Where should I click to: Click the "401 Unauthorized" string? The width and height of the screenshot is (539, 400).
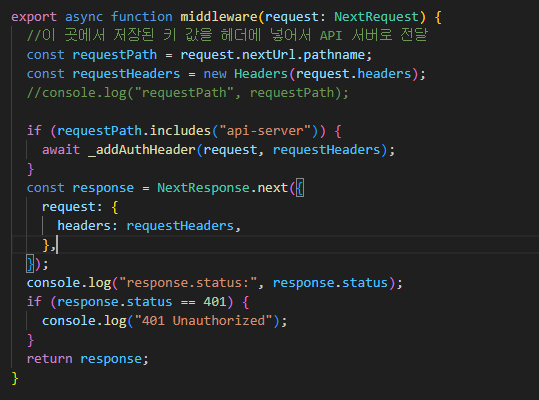point(204,321)
